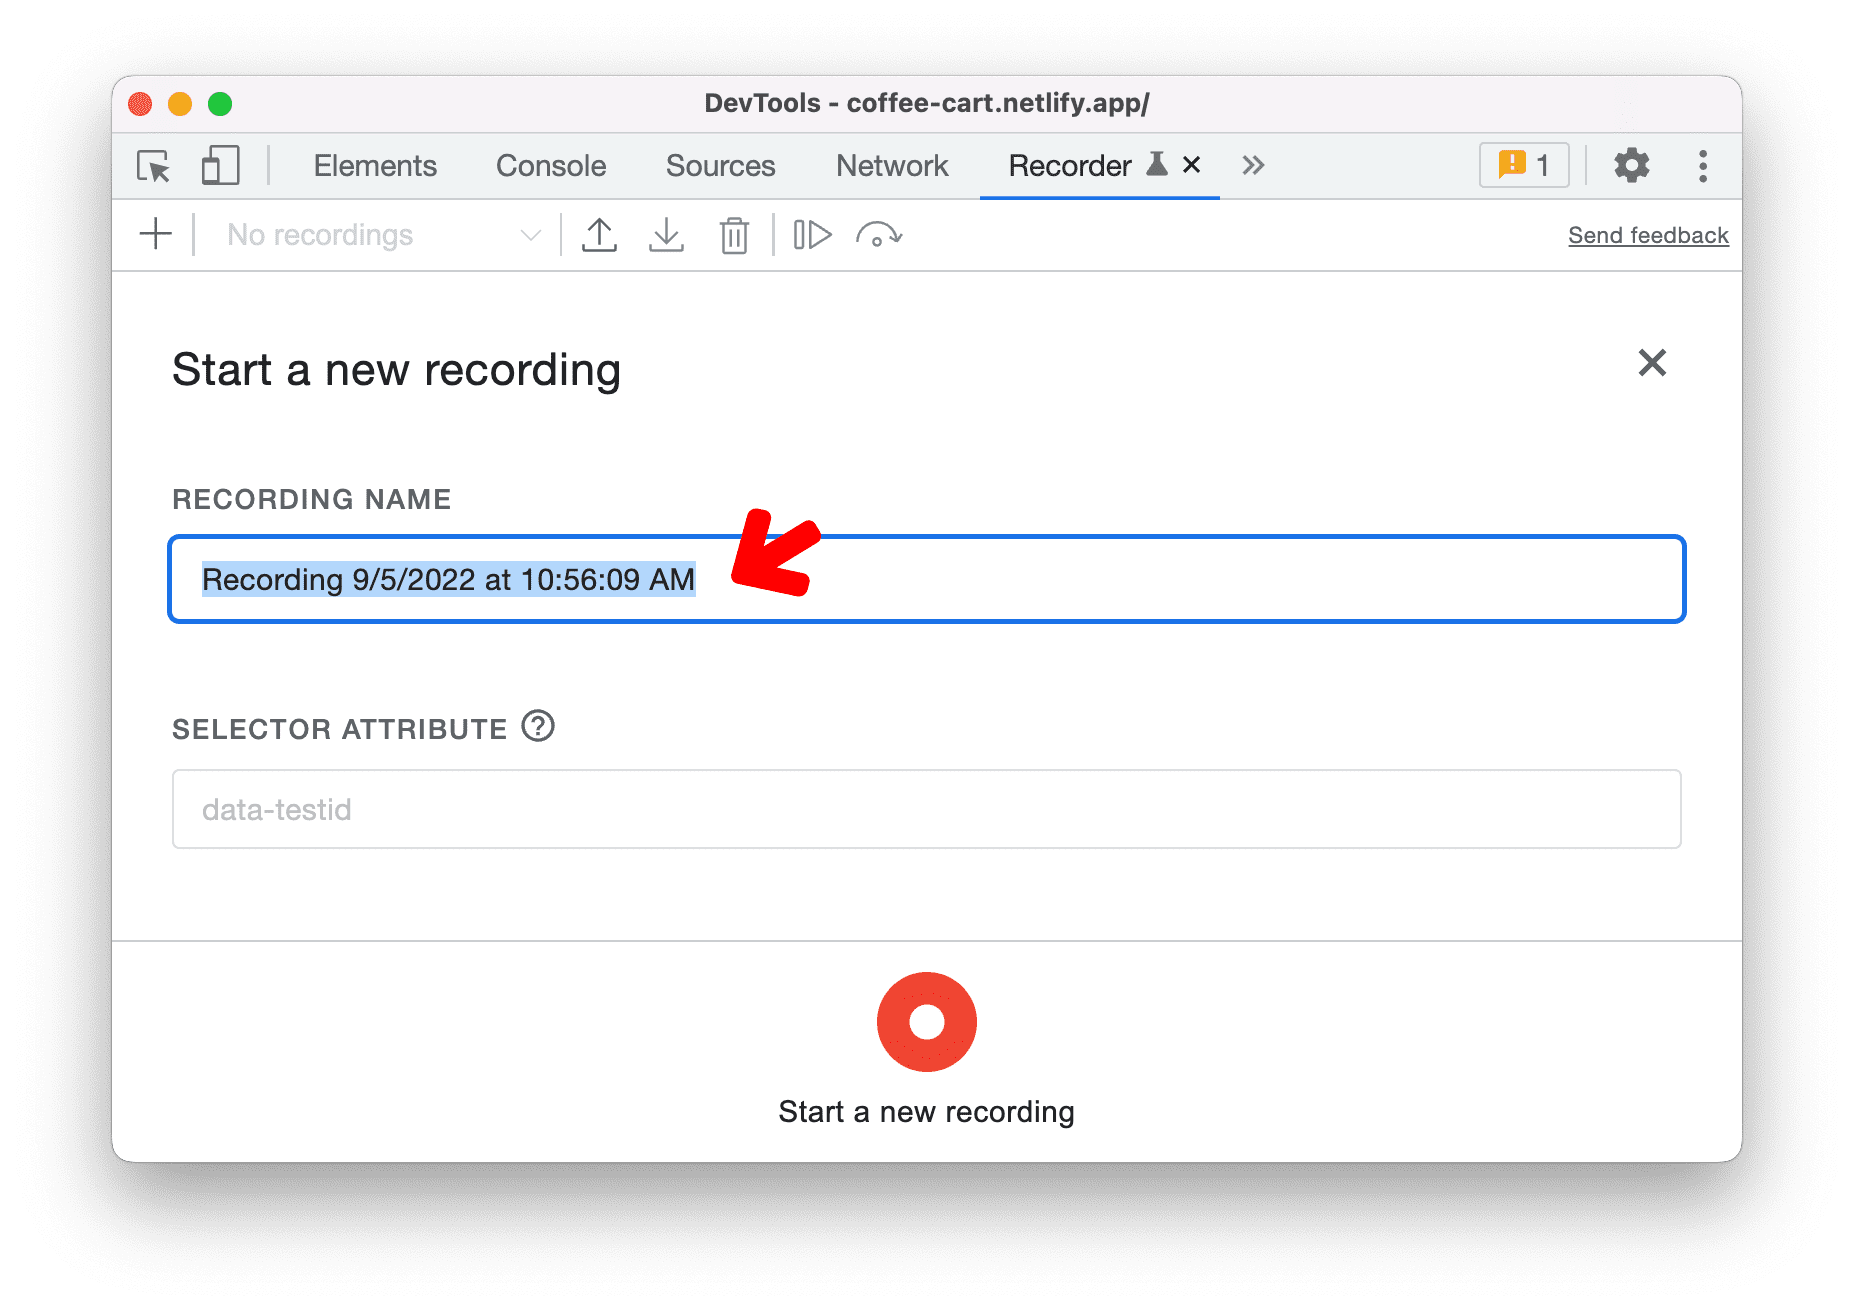Switch to the Elements tab

tap(375, 166)
